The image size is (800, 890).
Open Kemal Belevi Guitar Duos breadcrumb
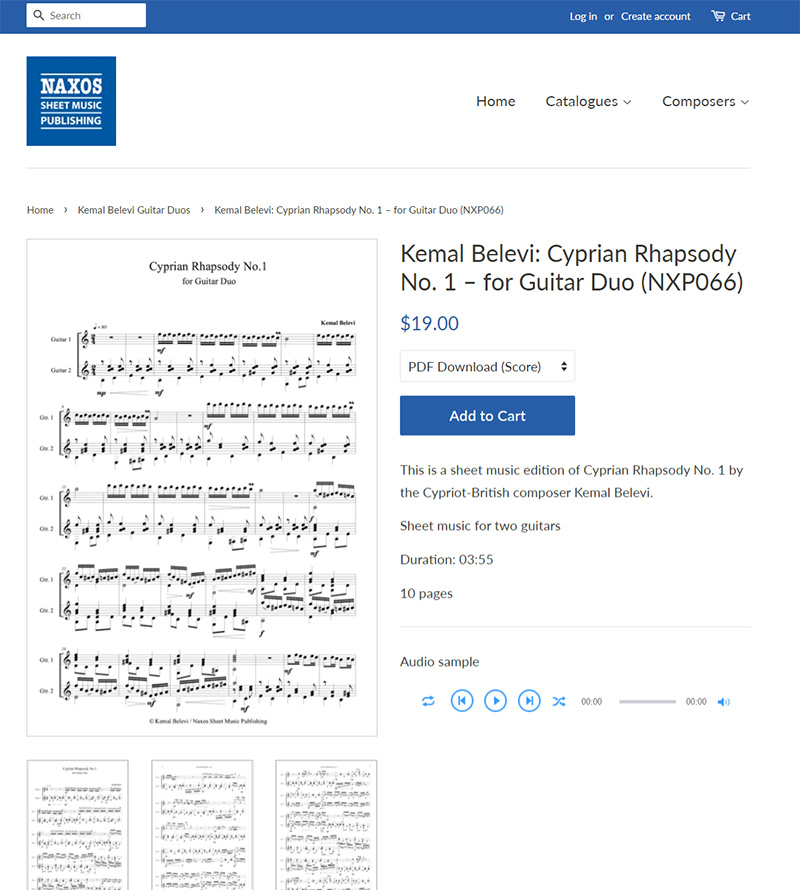134,210
